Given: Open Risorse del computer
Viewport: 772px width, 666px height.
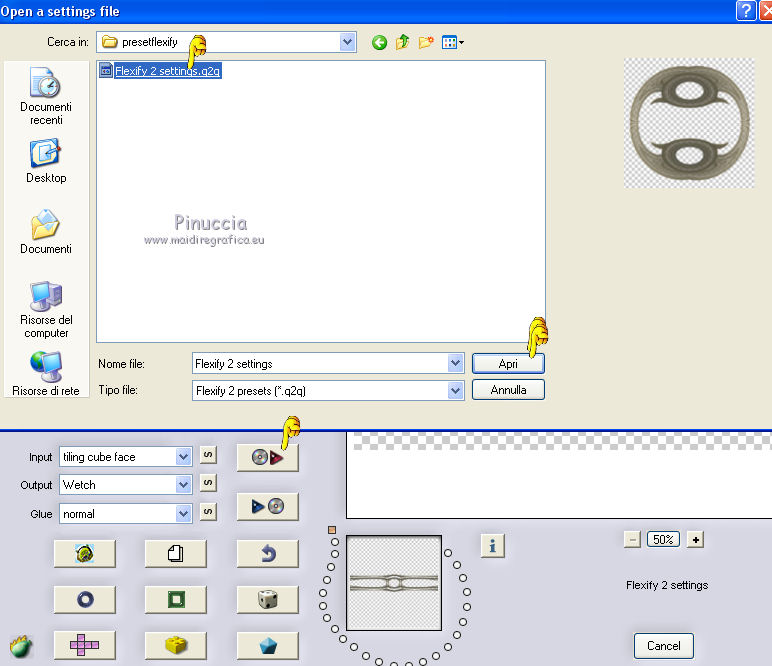Looking at the screenshot, I should pos(46,310).
